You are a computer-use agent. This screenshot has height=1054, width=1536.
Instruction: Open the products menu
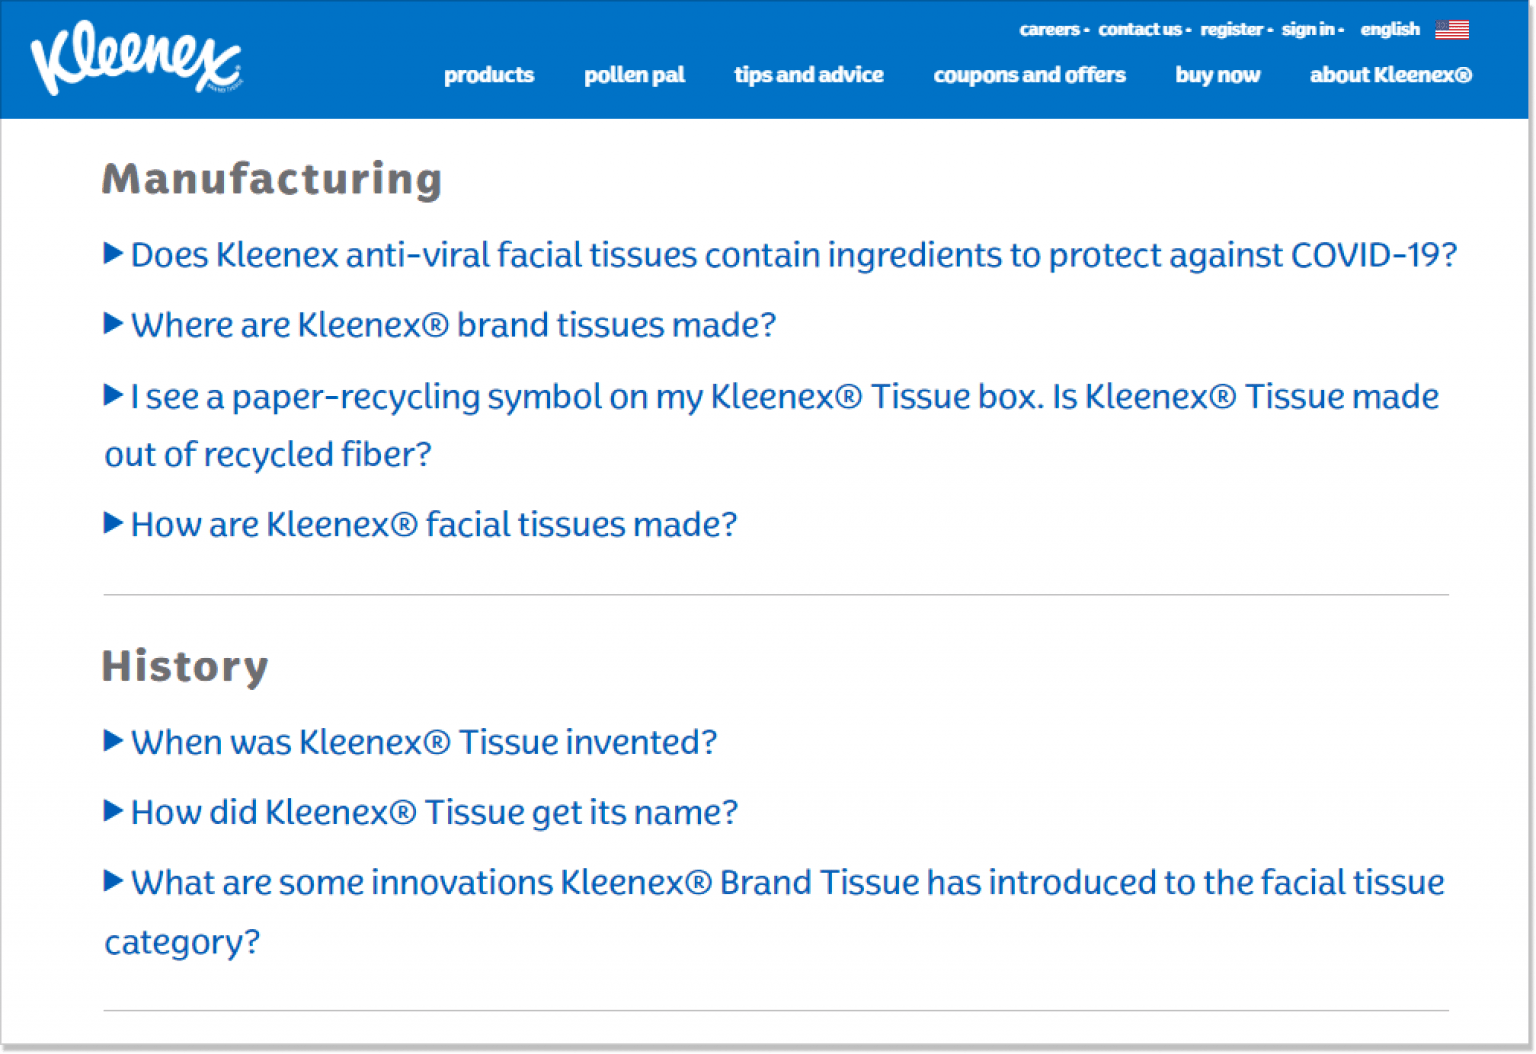489,75
